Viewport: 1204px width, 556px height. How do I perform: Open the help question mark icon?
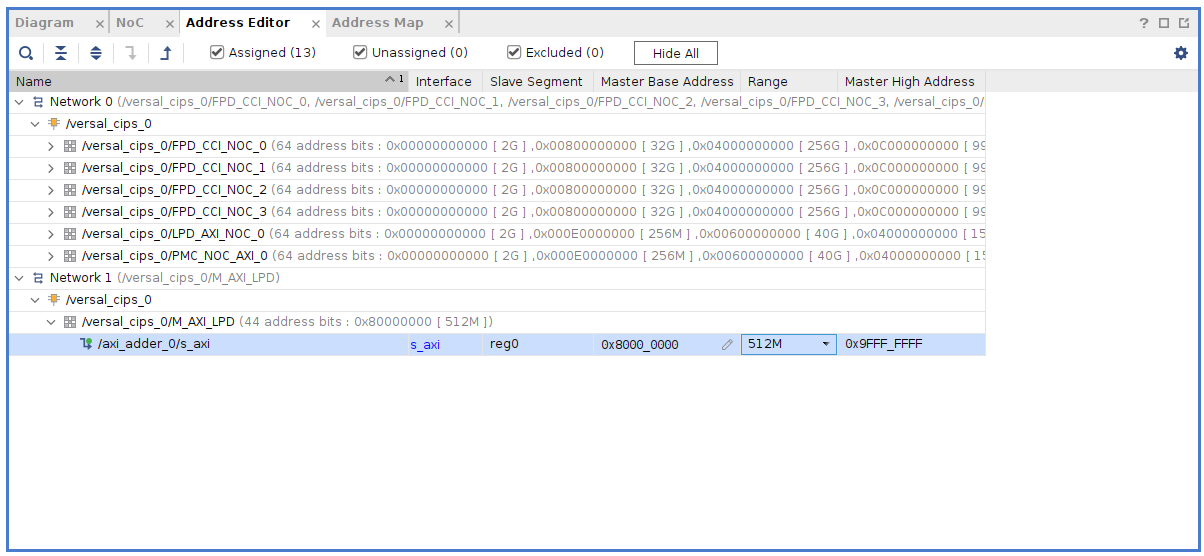tap(1144, 23)
